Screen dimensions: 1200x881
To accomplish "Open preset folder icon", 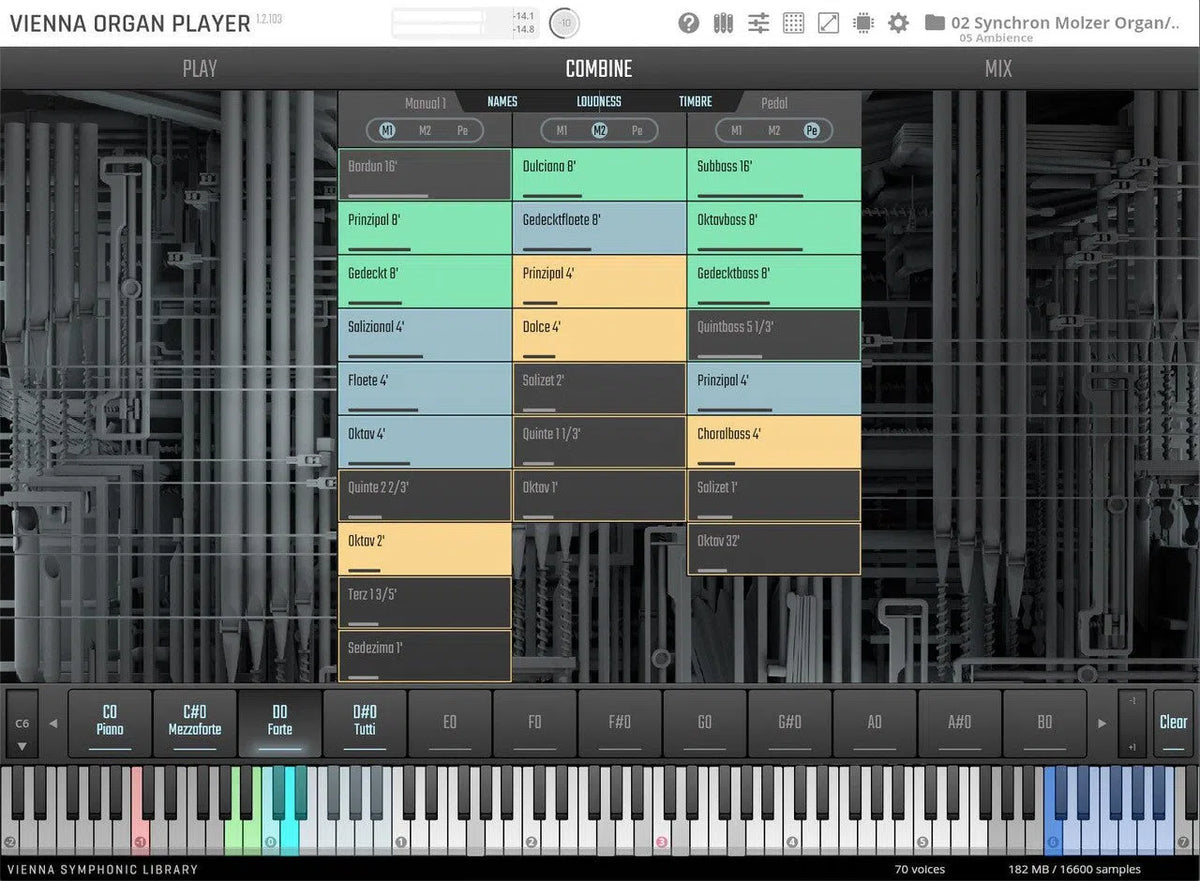I will click(935, 23).
